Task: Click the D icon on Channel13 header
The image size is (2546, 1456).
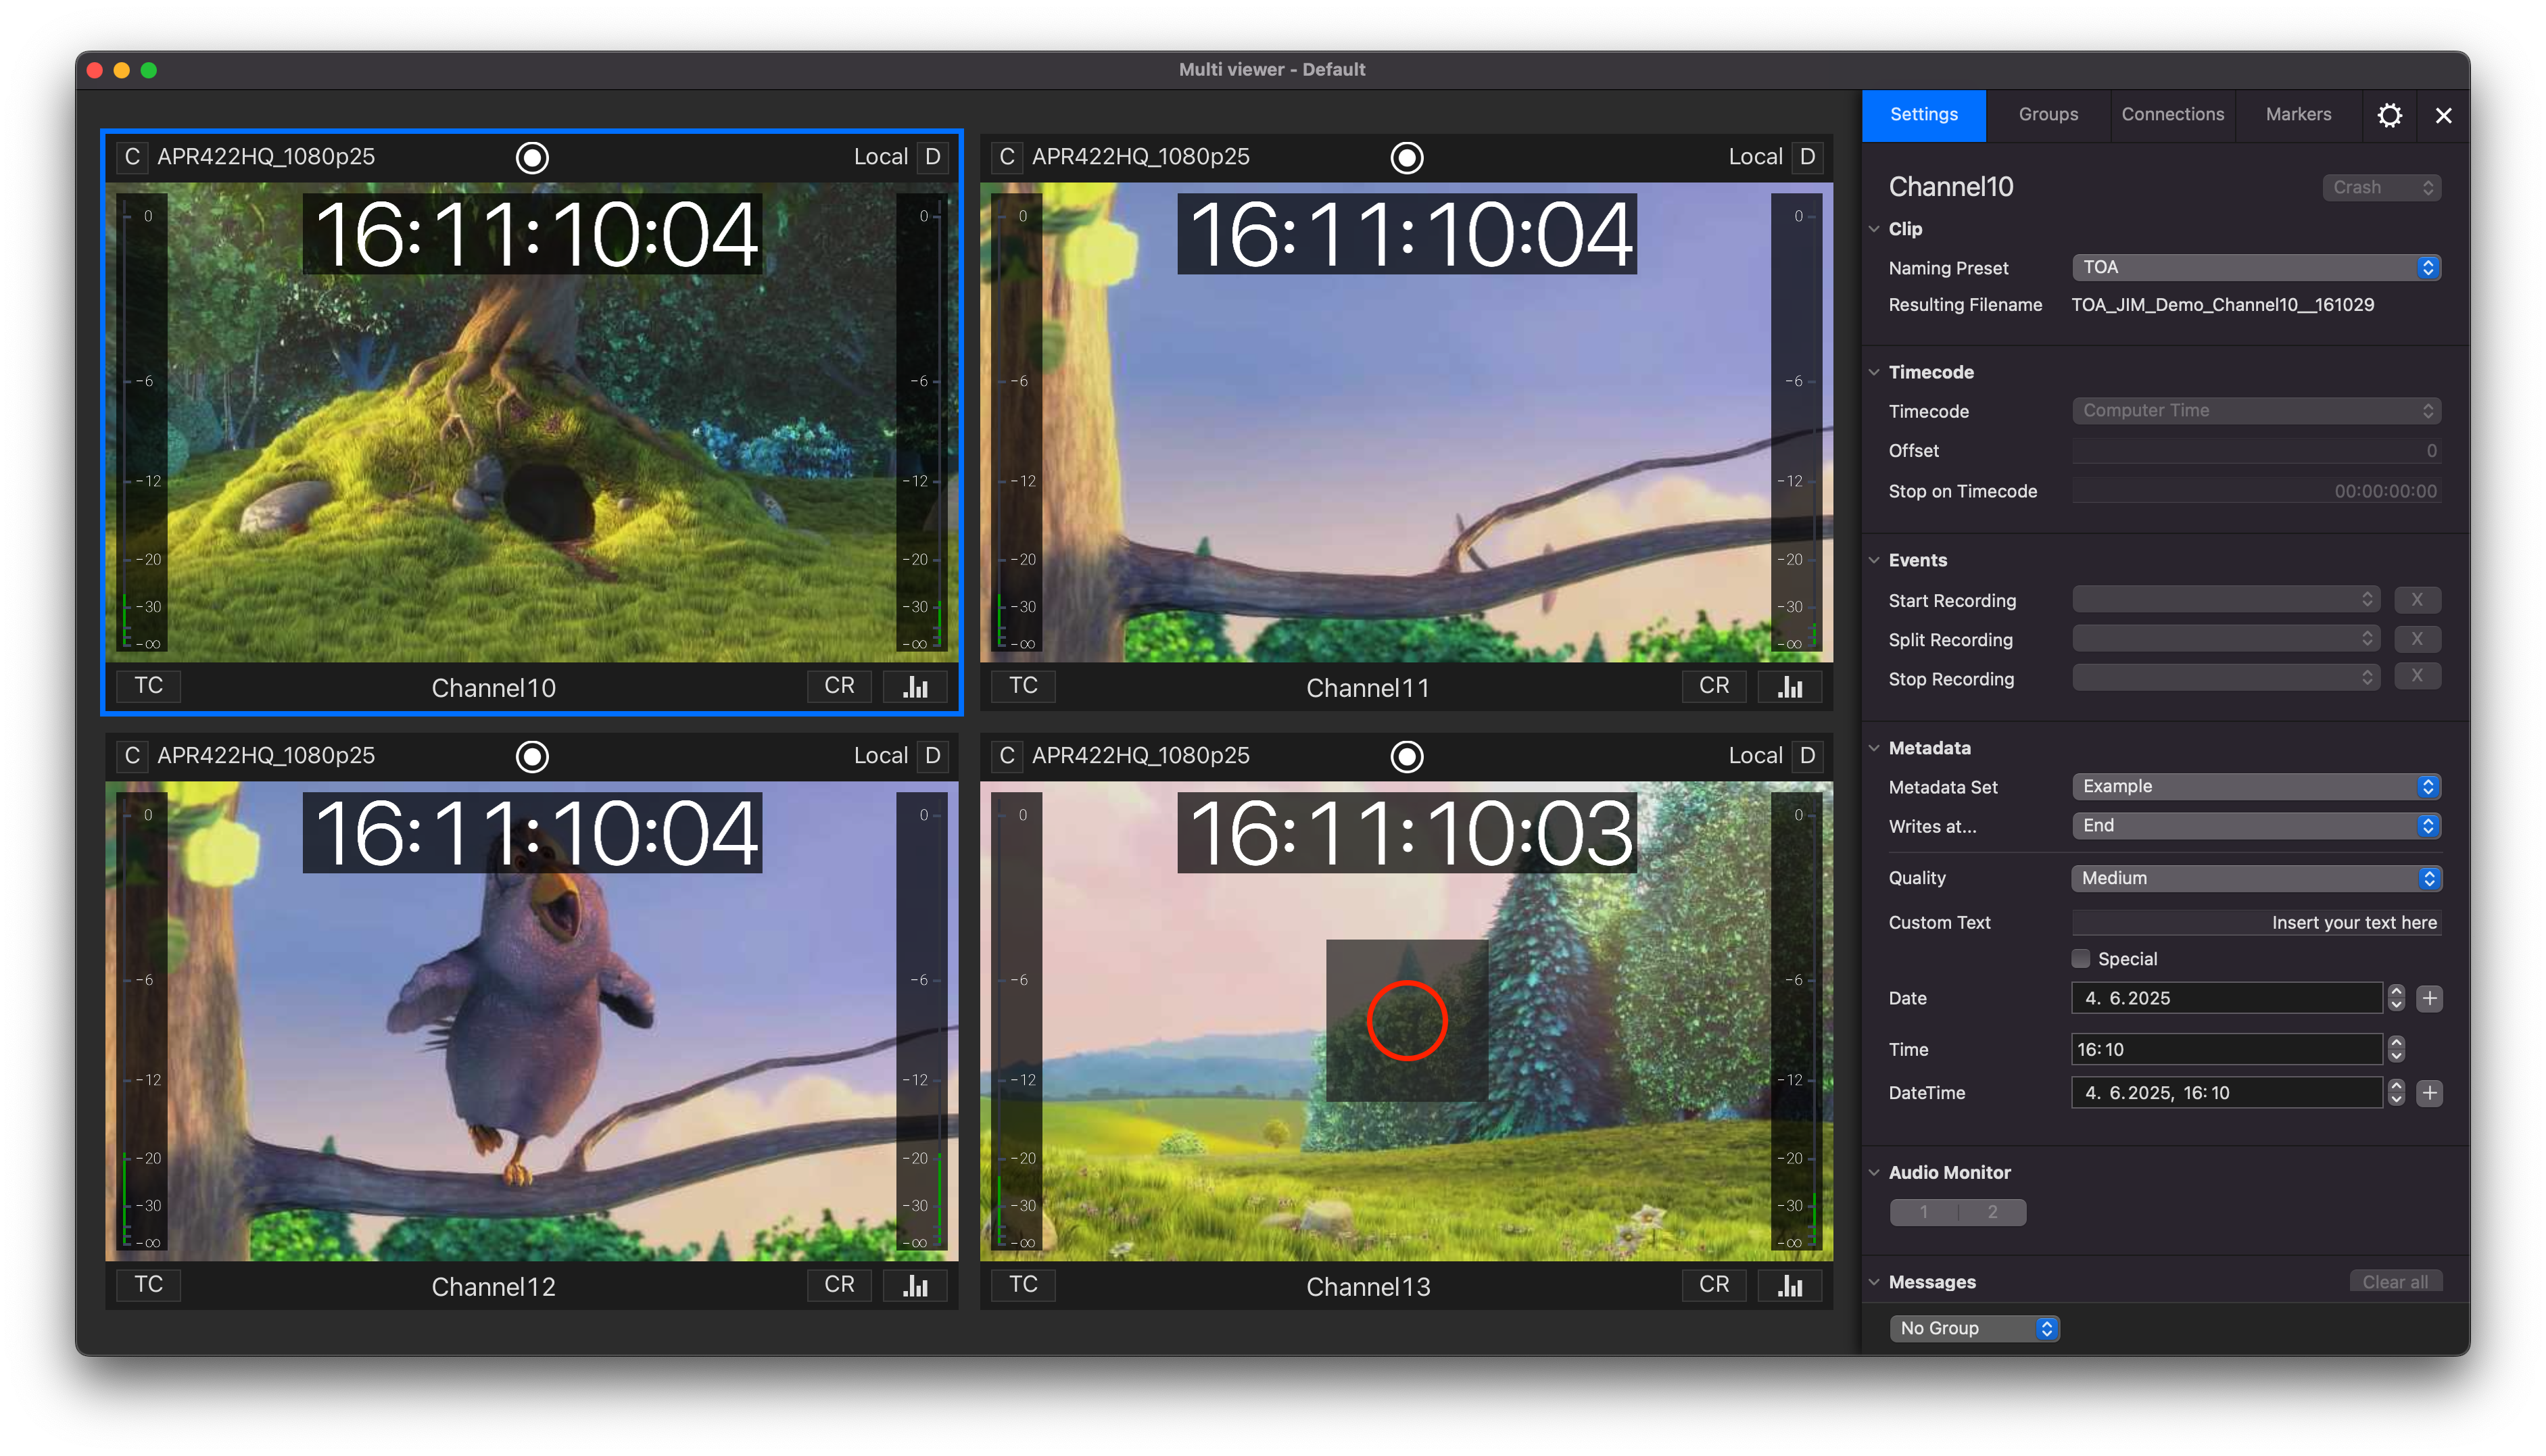Action: (1807, 756)
